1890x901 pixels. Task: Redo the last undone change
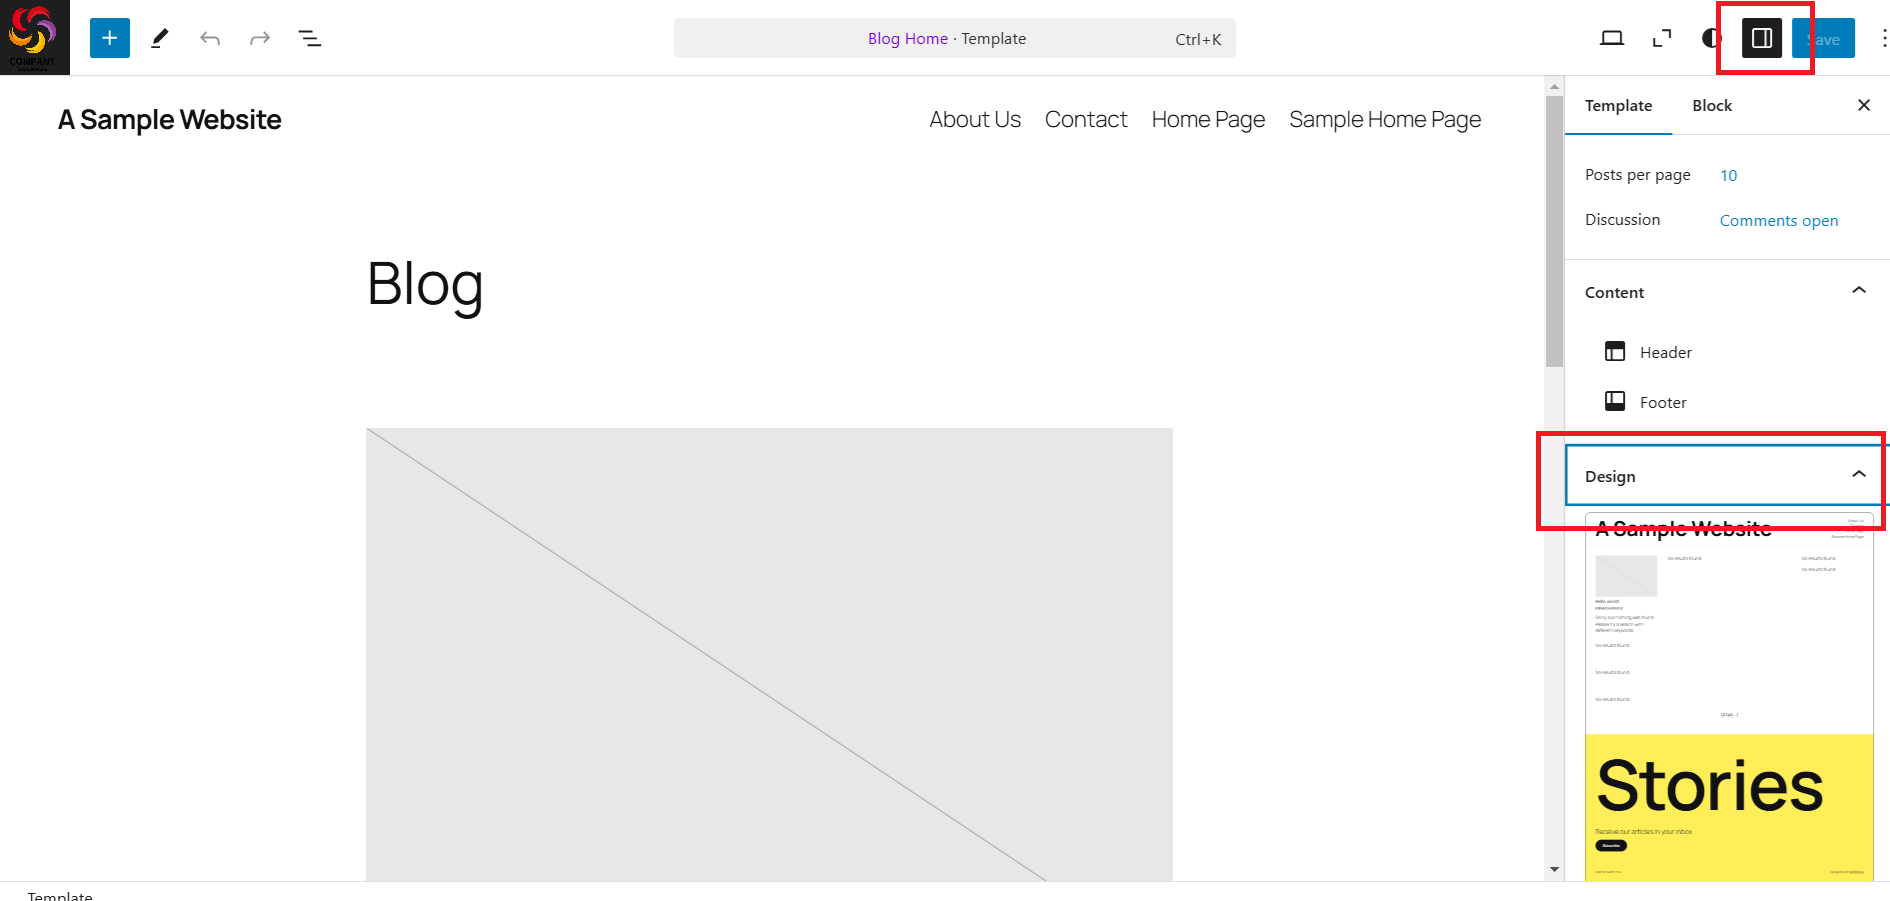pyautogui.click(x=260, y=38)
